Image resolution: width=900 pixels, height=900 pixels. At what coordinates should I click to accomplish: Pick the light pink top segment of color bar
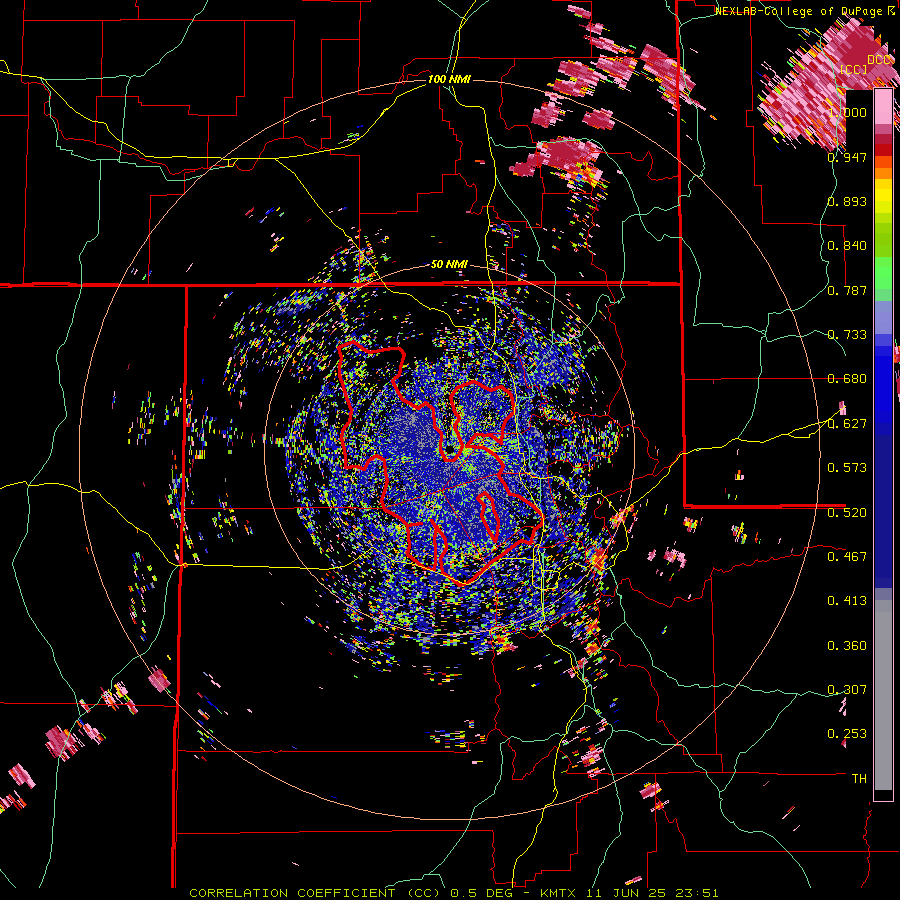883,107
